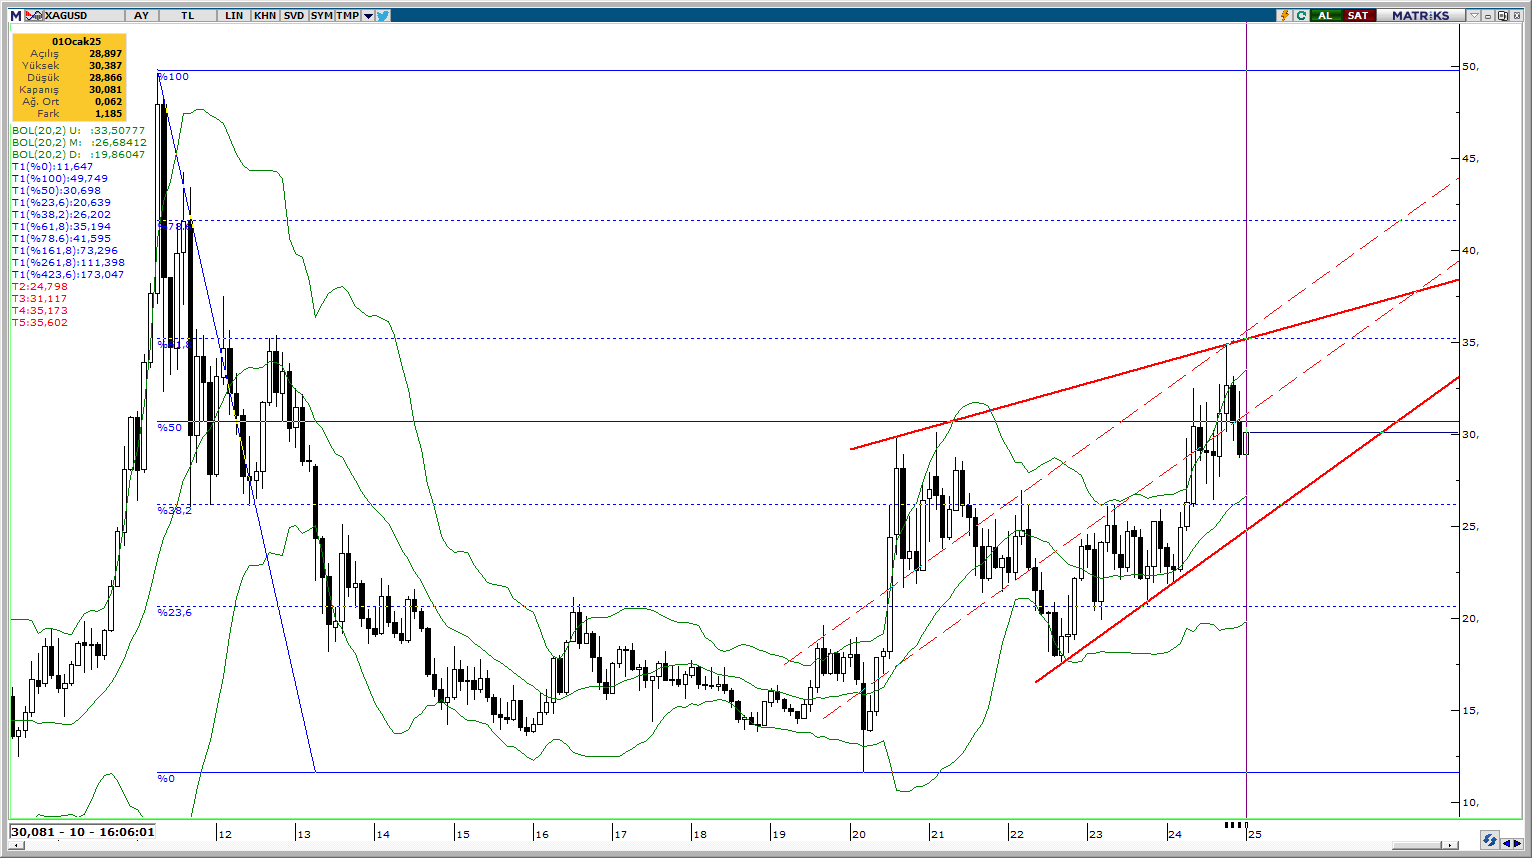1532x858 pixels.
Task: Click the green refresh chart icon
Action: [x=1301, y=16]
